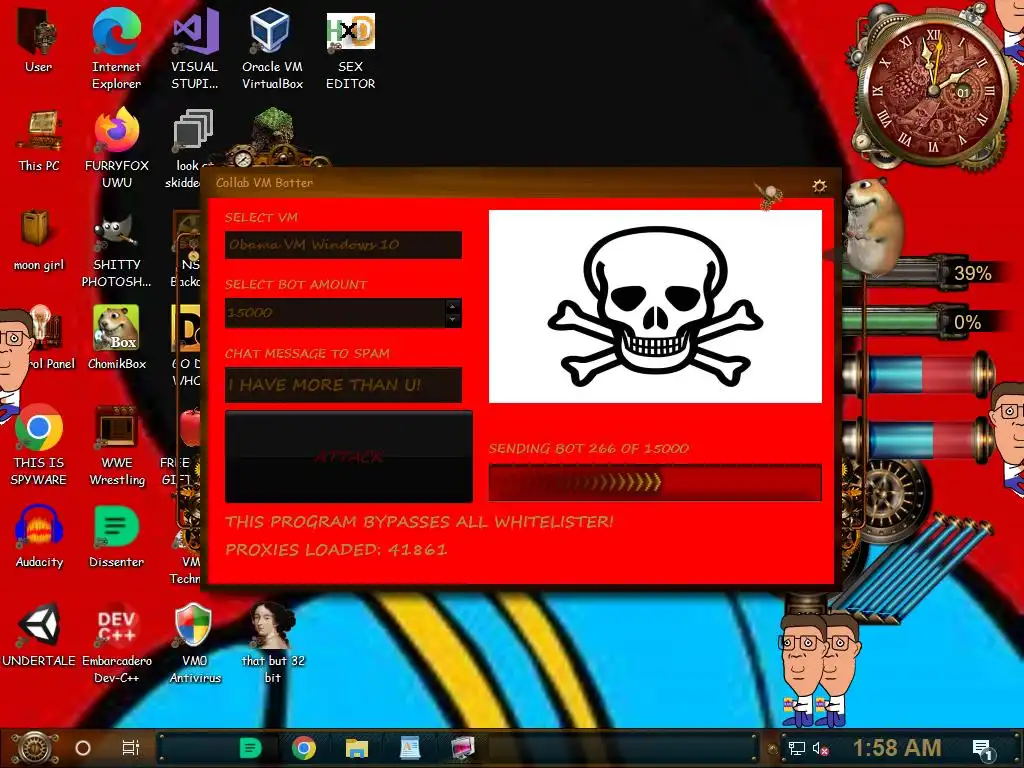Open Chrome from the taskbar

[x=304, y=748]
